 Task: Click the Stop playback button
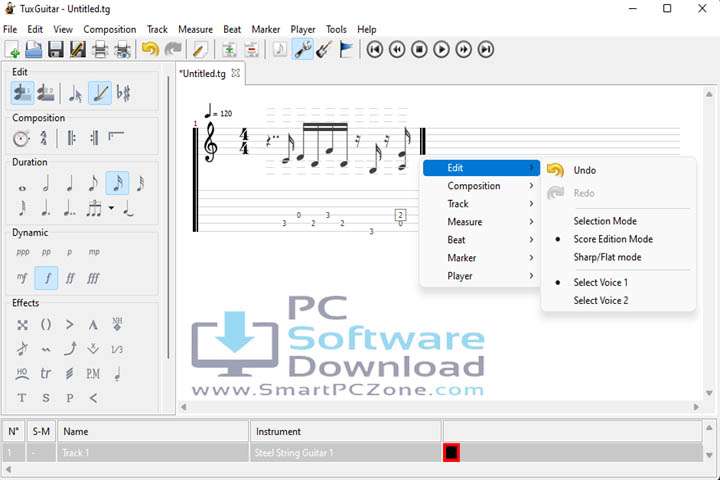click(419, 49)
